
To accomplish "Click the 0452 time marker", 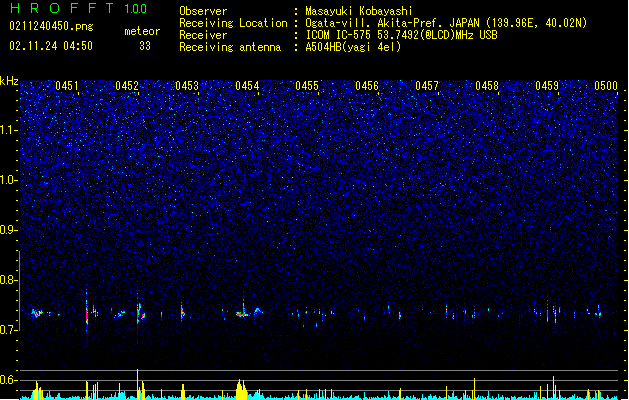I will (127, 86).
